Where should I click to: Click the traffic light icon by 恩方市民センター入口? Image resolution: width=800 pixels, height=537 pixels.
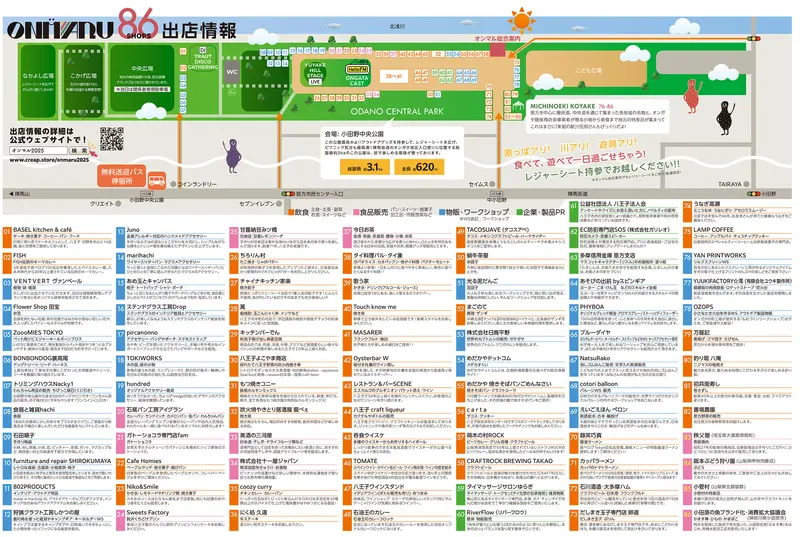click(x=288, y=194)
